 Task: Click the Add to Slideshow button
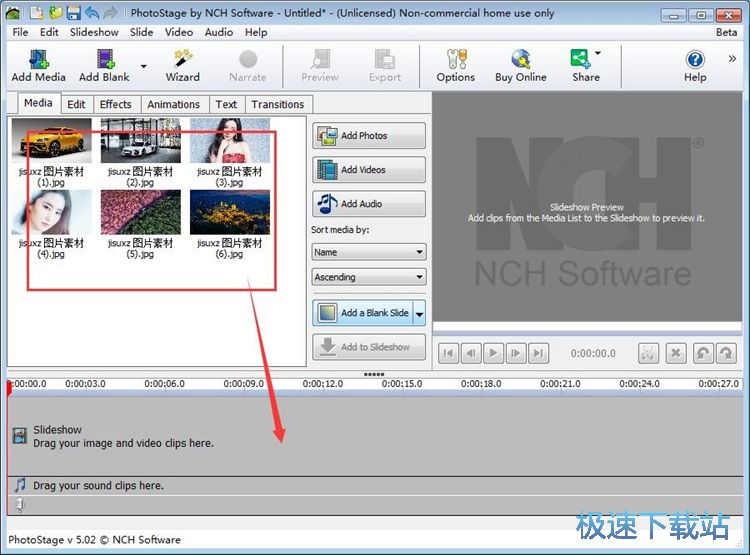(369, 347)
